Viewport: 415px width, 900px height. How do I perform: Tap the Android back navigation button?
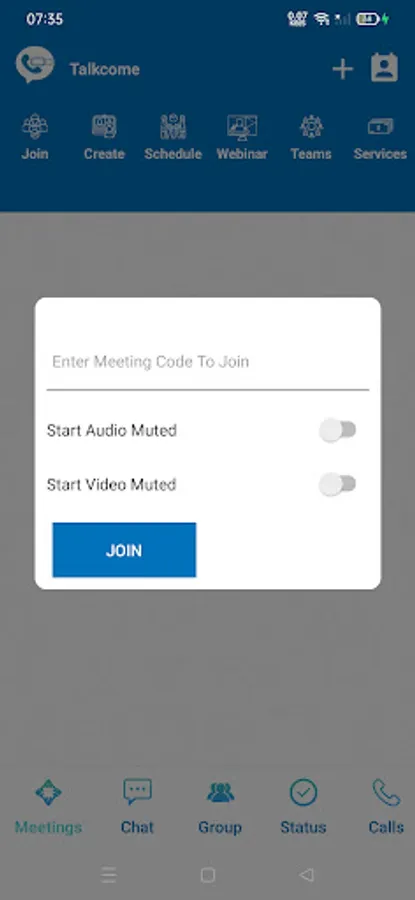point(307,875)
